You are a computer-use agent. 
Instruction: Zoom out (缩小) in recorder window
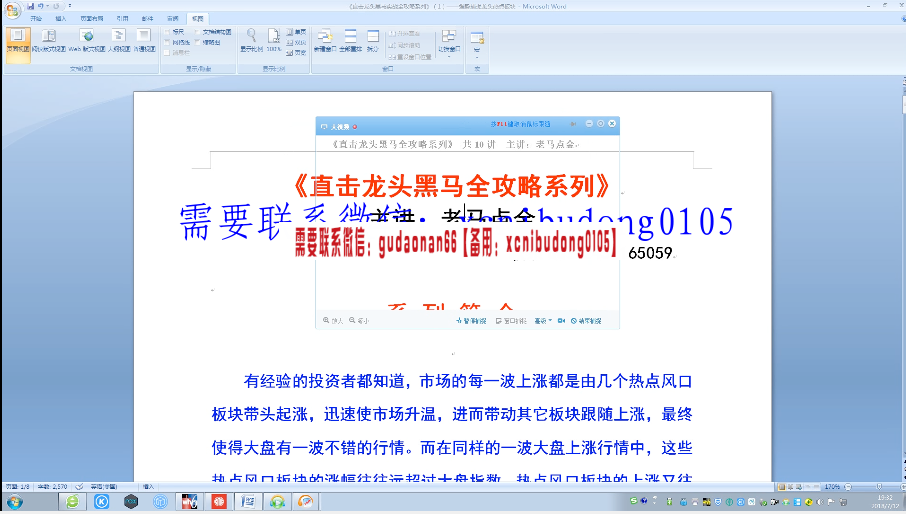[358, 321]
